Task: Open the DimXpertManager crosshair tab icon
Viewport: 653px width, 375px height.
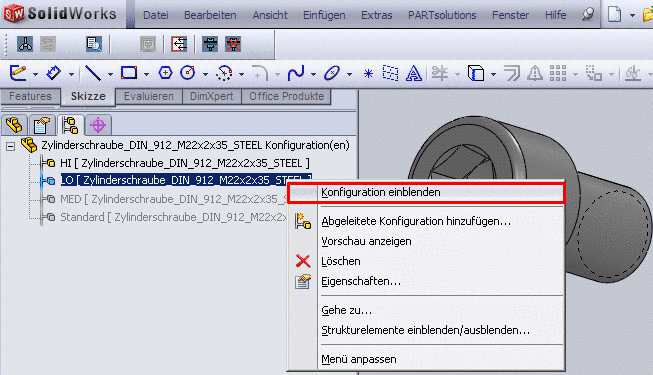Action: [x=98, y=125]
